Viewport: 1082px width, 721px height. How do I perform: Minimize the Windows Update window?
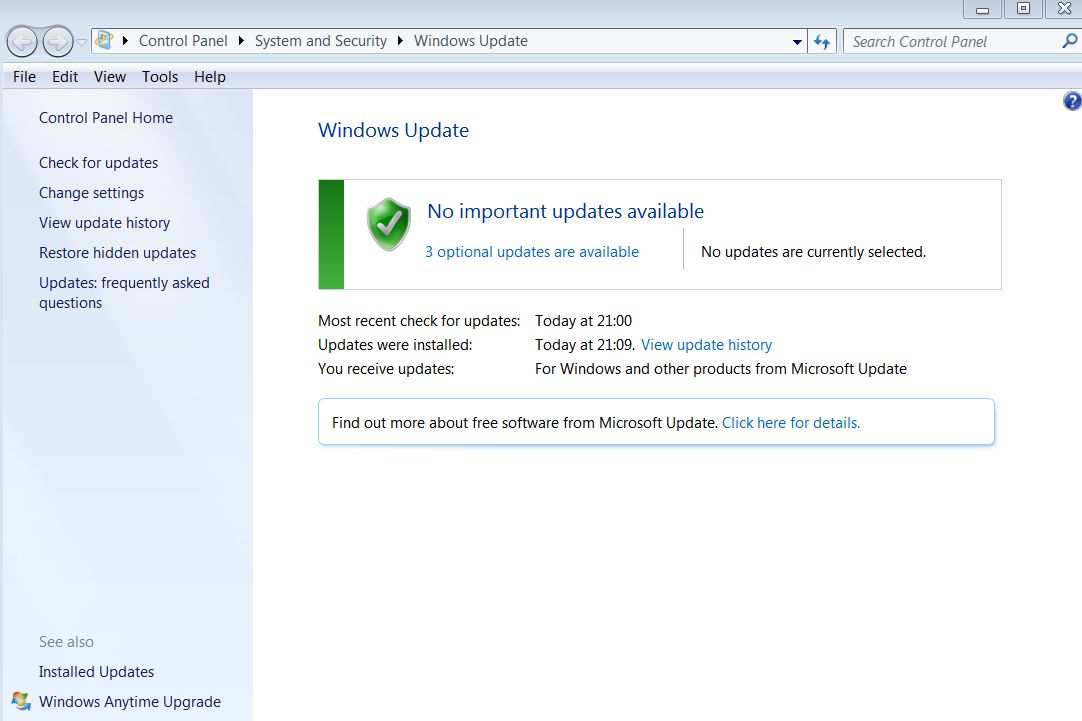pos(983,9)
